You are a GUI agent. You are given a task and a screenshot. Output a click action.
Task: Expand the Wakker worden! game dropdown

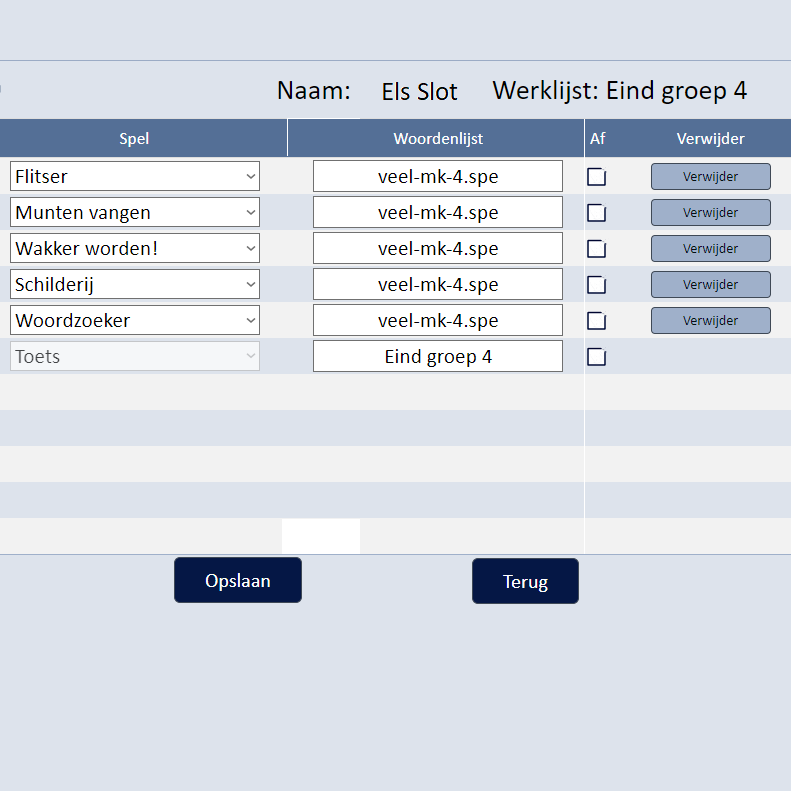pos(135,248)
